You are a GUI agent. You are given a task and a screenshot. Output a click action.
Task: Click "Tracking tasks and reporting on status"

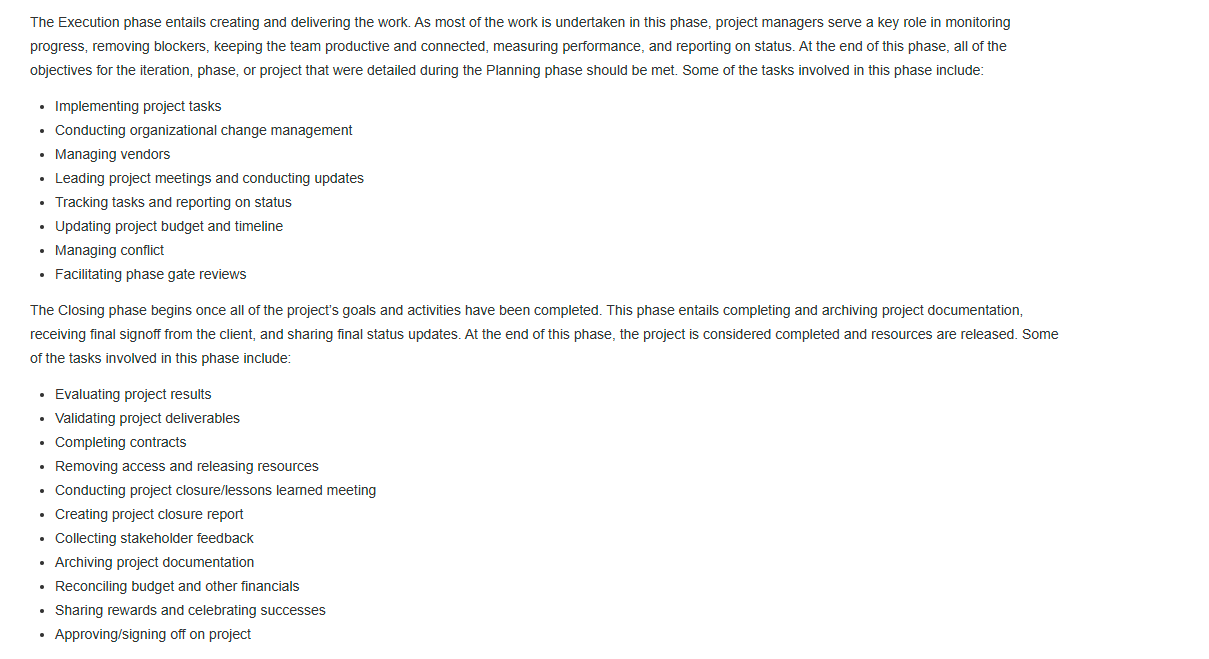[x=173, y=202]
